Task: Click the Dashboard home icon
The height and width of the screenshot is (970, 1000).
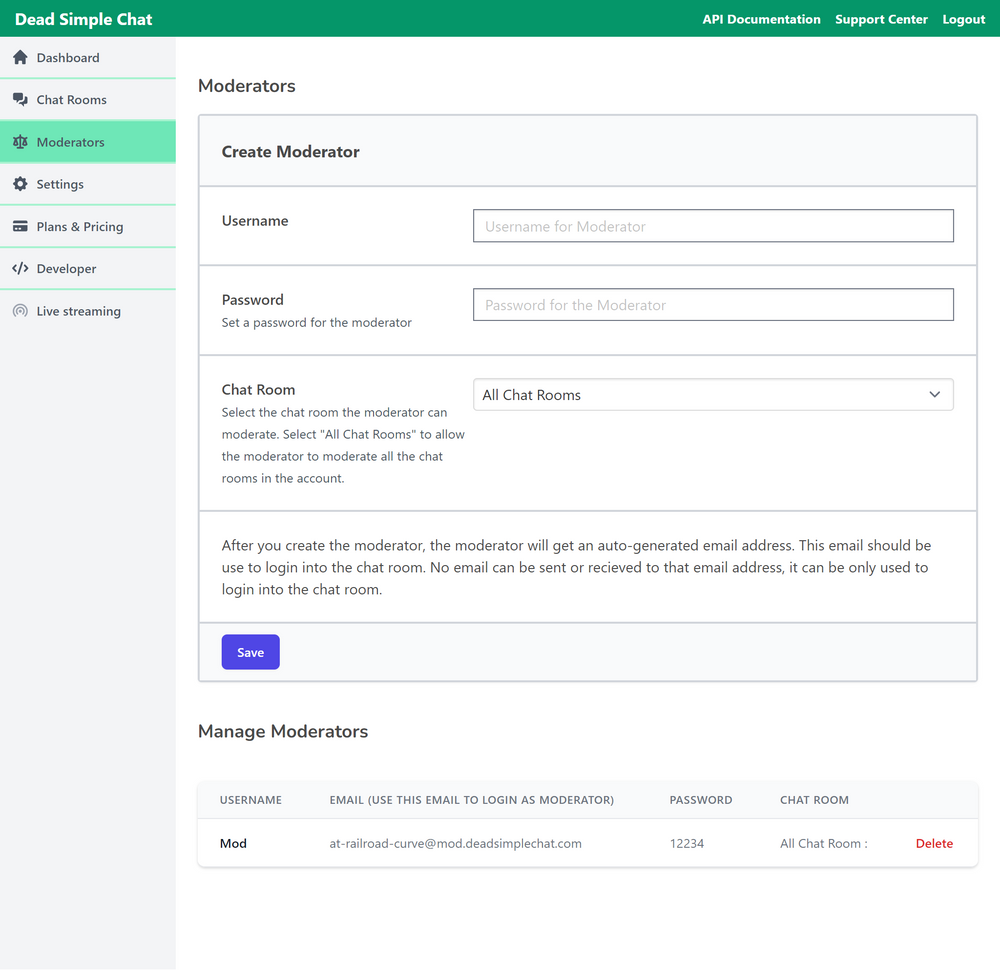Action: [20, 57]
